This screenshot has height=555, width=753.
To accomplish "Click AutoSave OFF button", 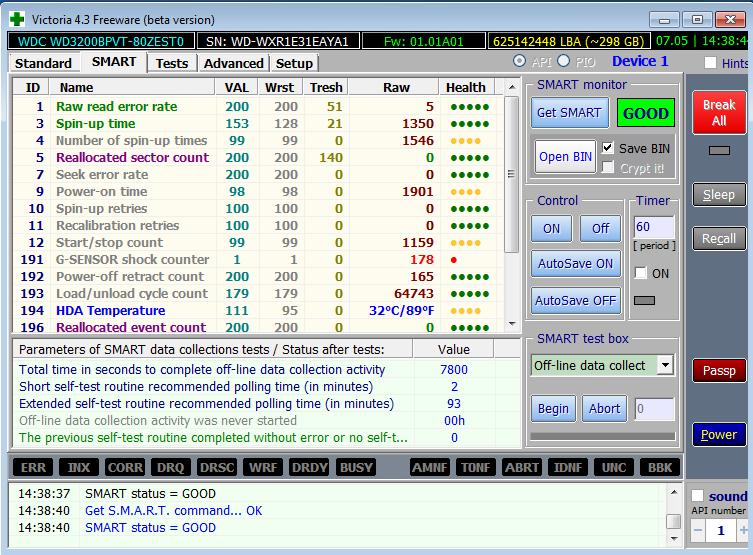I will click(576, 301).
